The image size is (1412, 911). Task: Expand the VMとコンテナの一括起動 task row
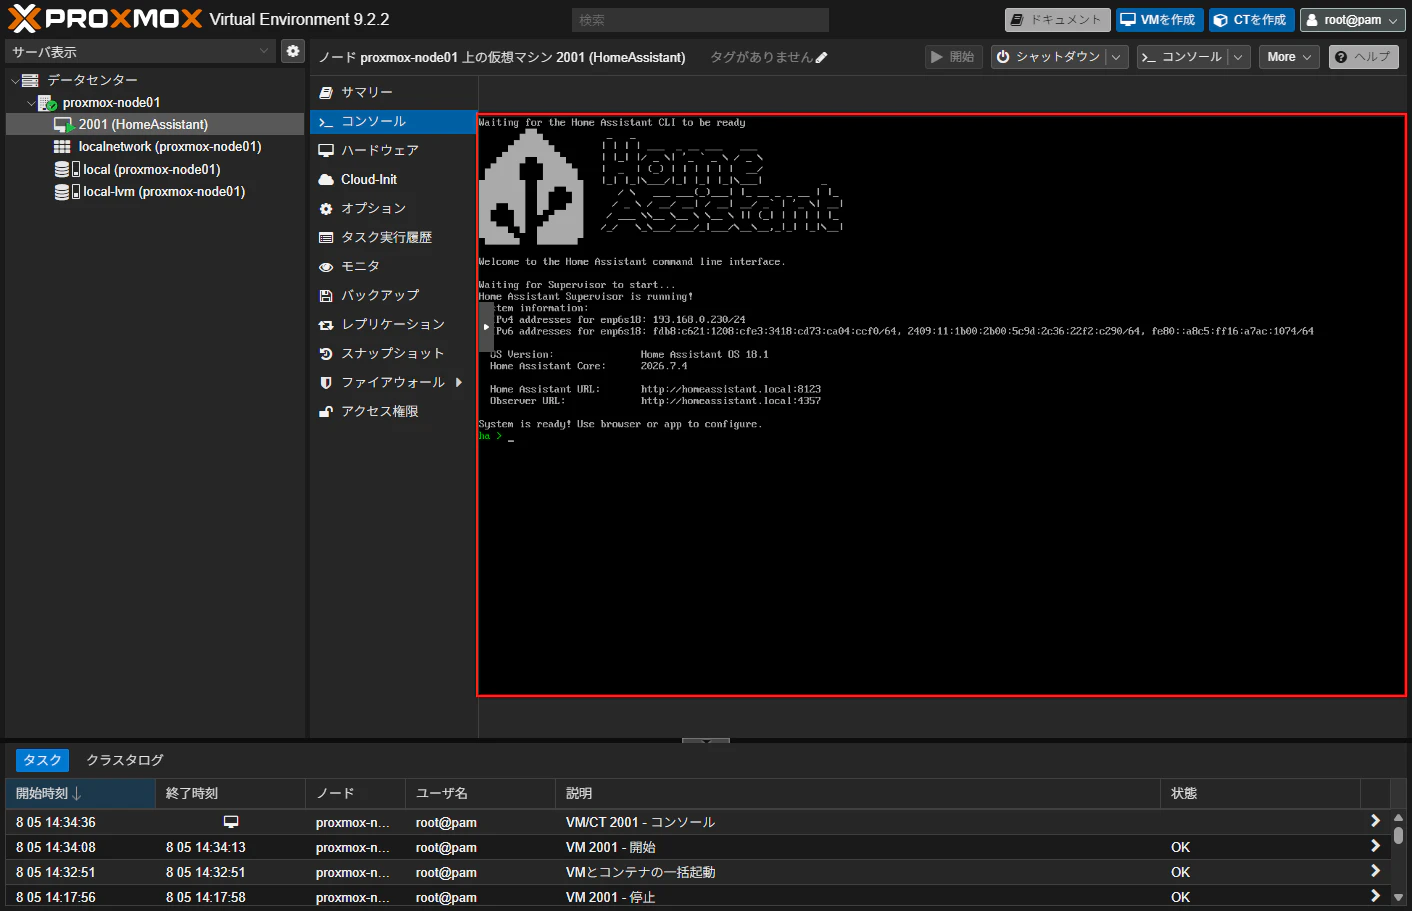click(1375, 871)
